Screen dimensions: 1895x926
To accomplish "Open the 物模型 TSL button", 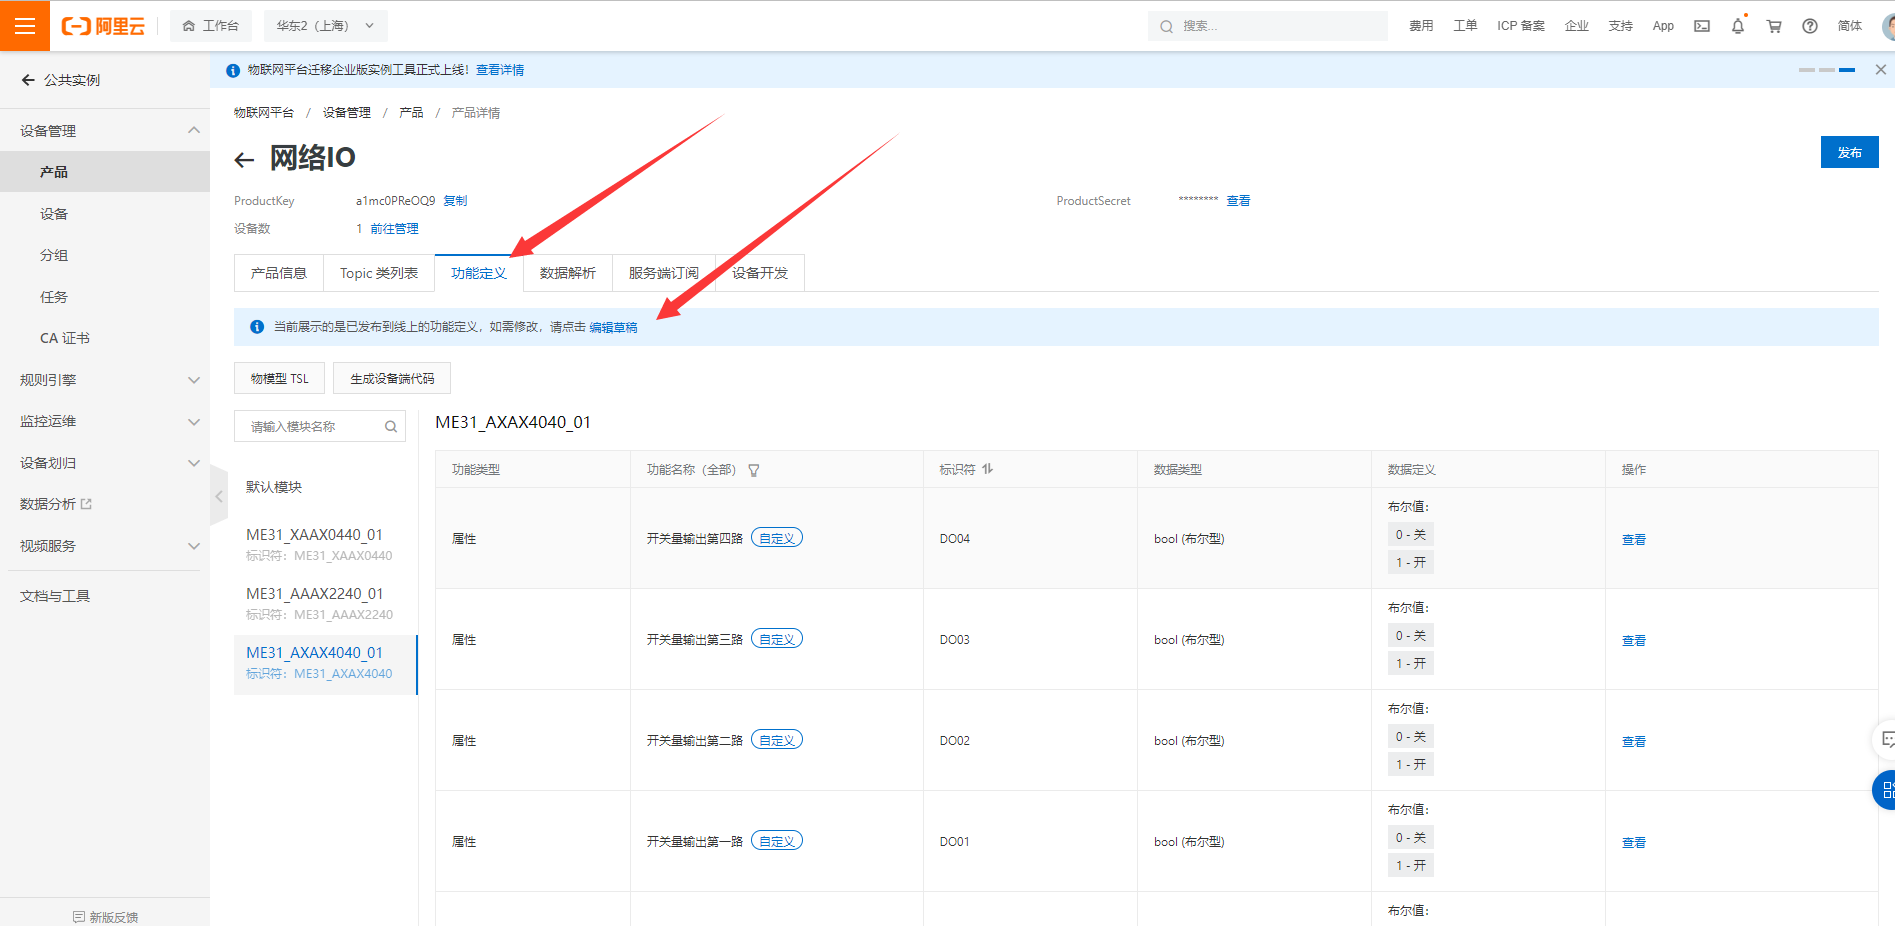I will click(280, 378).
